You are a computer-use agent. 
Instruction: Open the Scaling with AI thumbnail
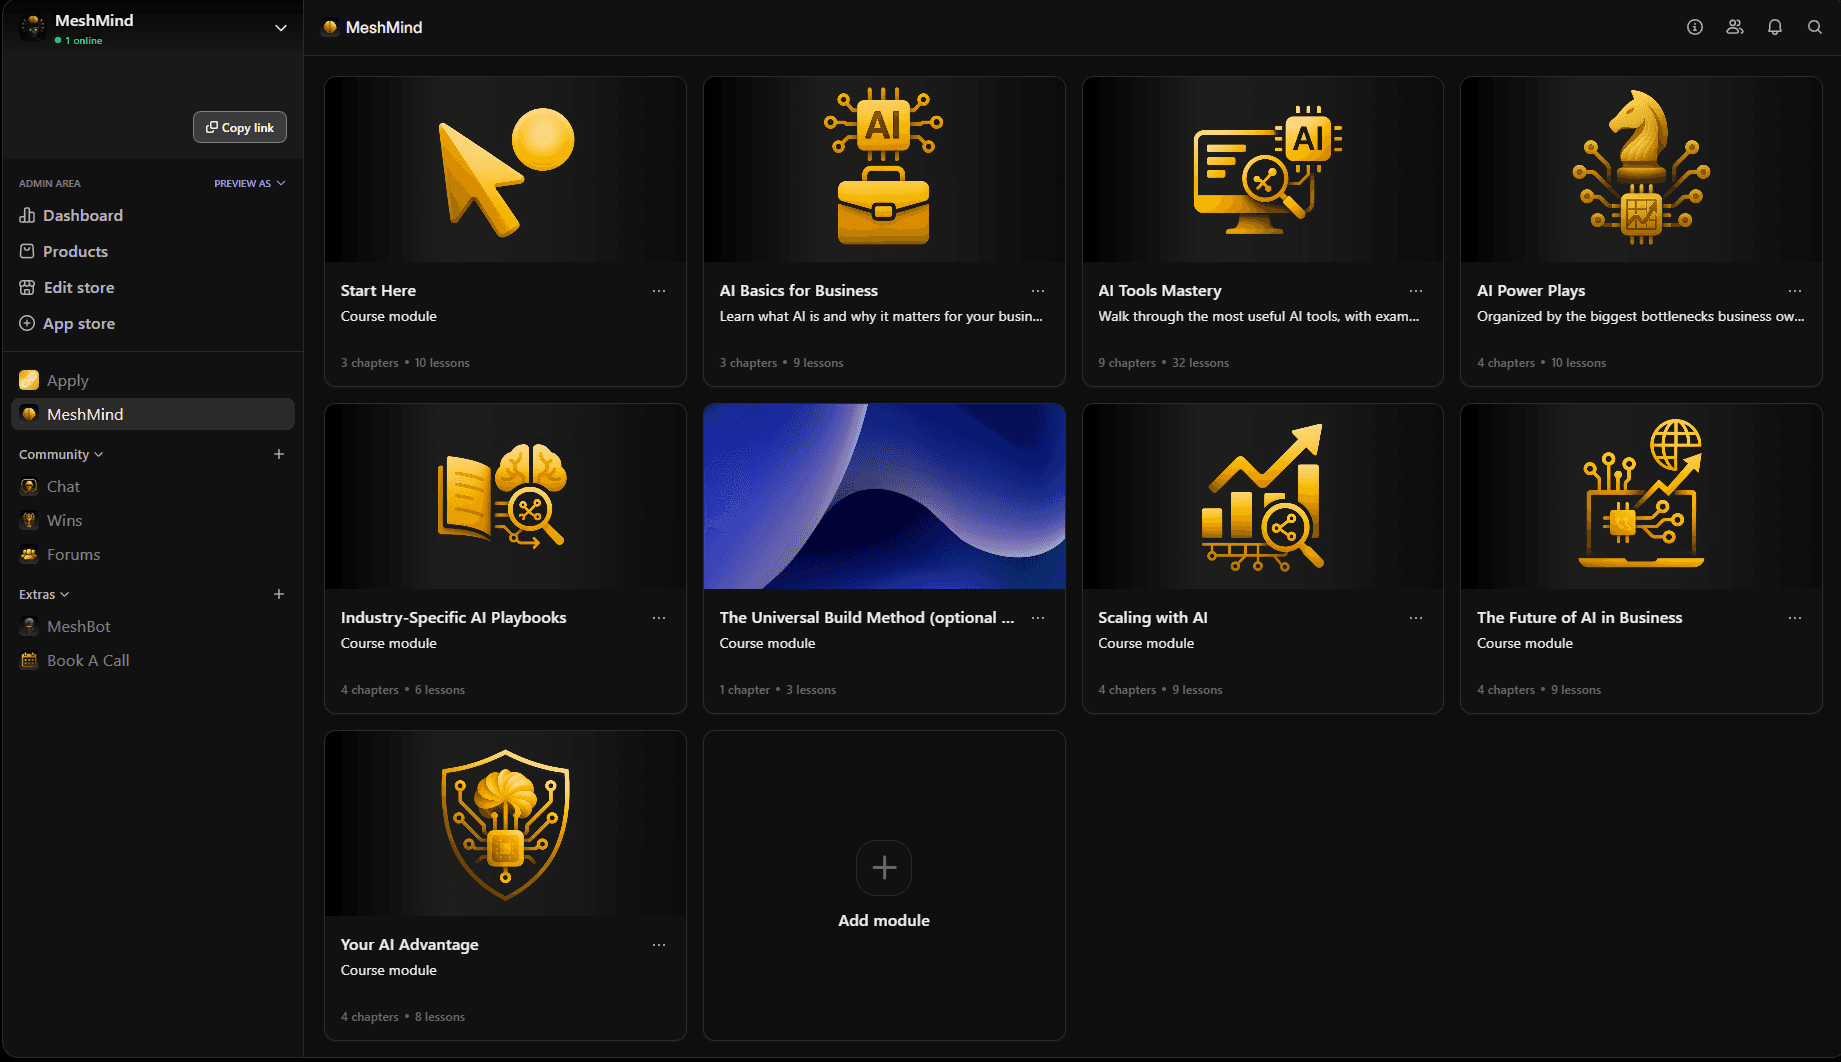coord(1263,497)
